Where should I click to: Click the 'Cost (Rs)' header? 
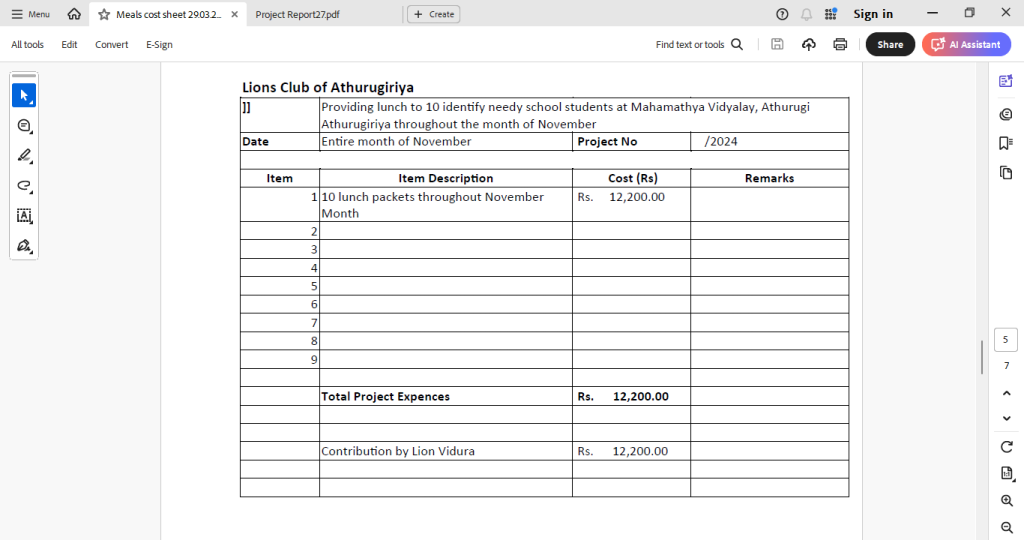click(632, 178)
